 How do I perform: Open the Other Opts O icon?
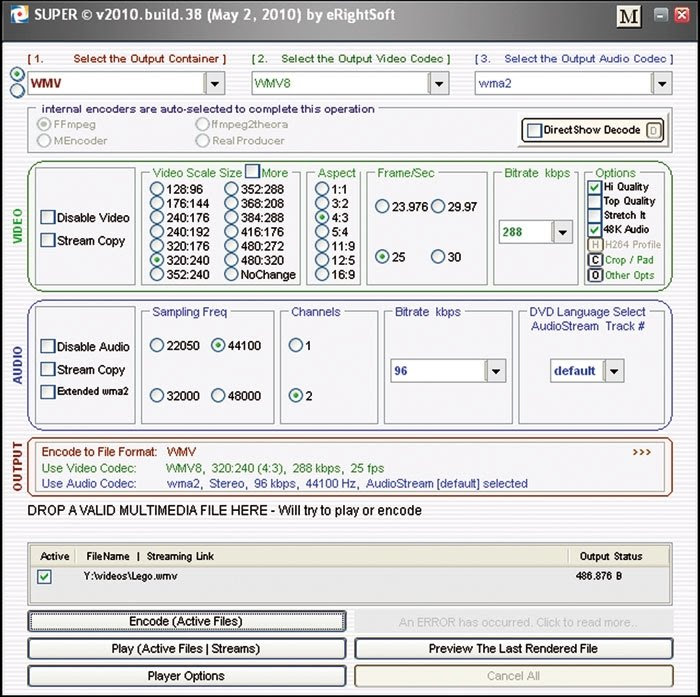click(x=595, y=275)
